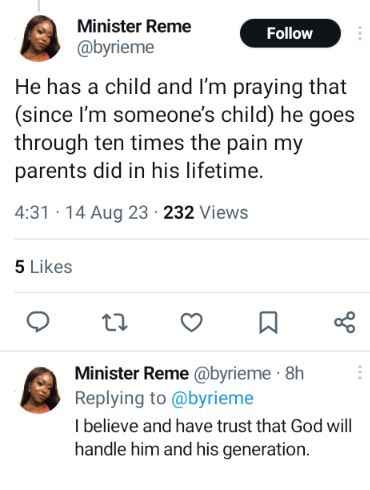Click the Follow button
Viewport: 370px width, 490px height.
[x=290, y=33]
